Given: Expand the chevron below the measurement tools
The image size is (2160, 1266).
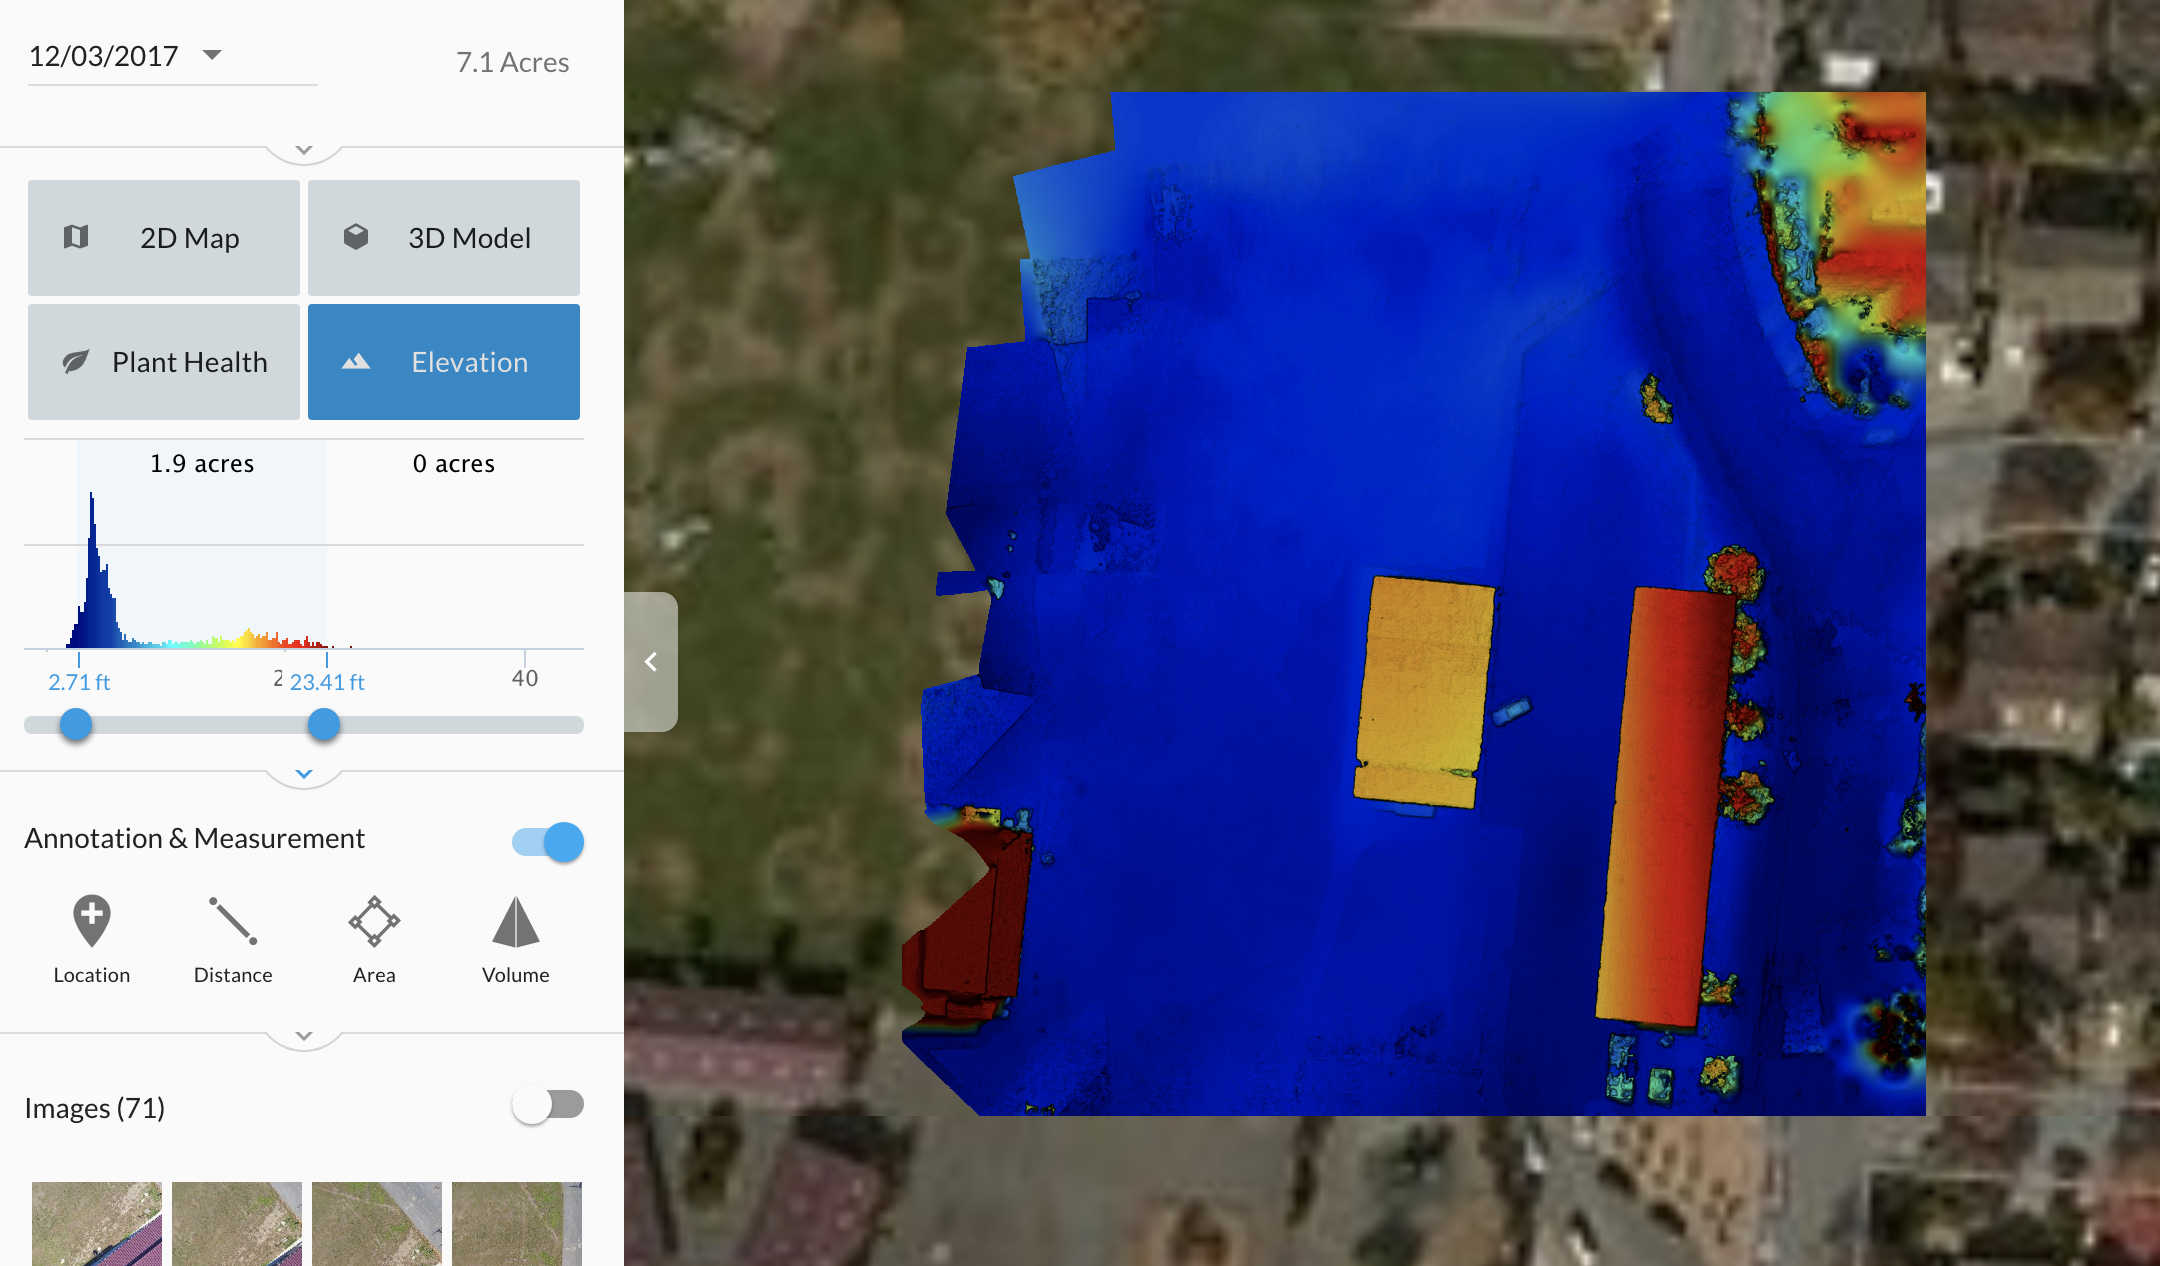Looking at the screenshot, I should pos(304,1036).
